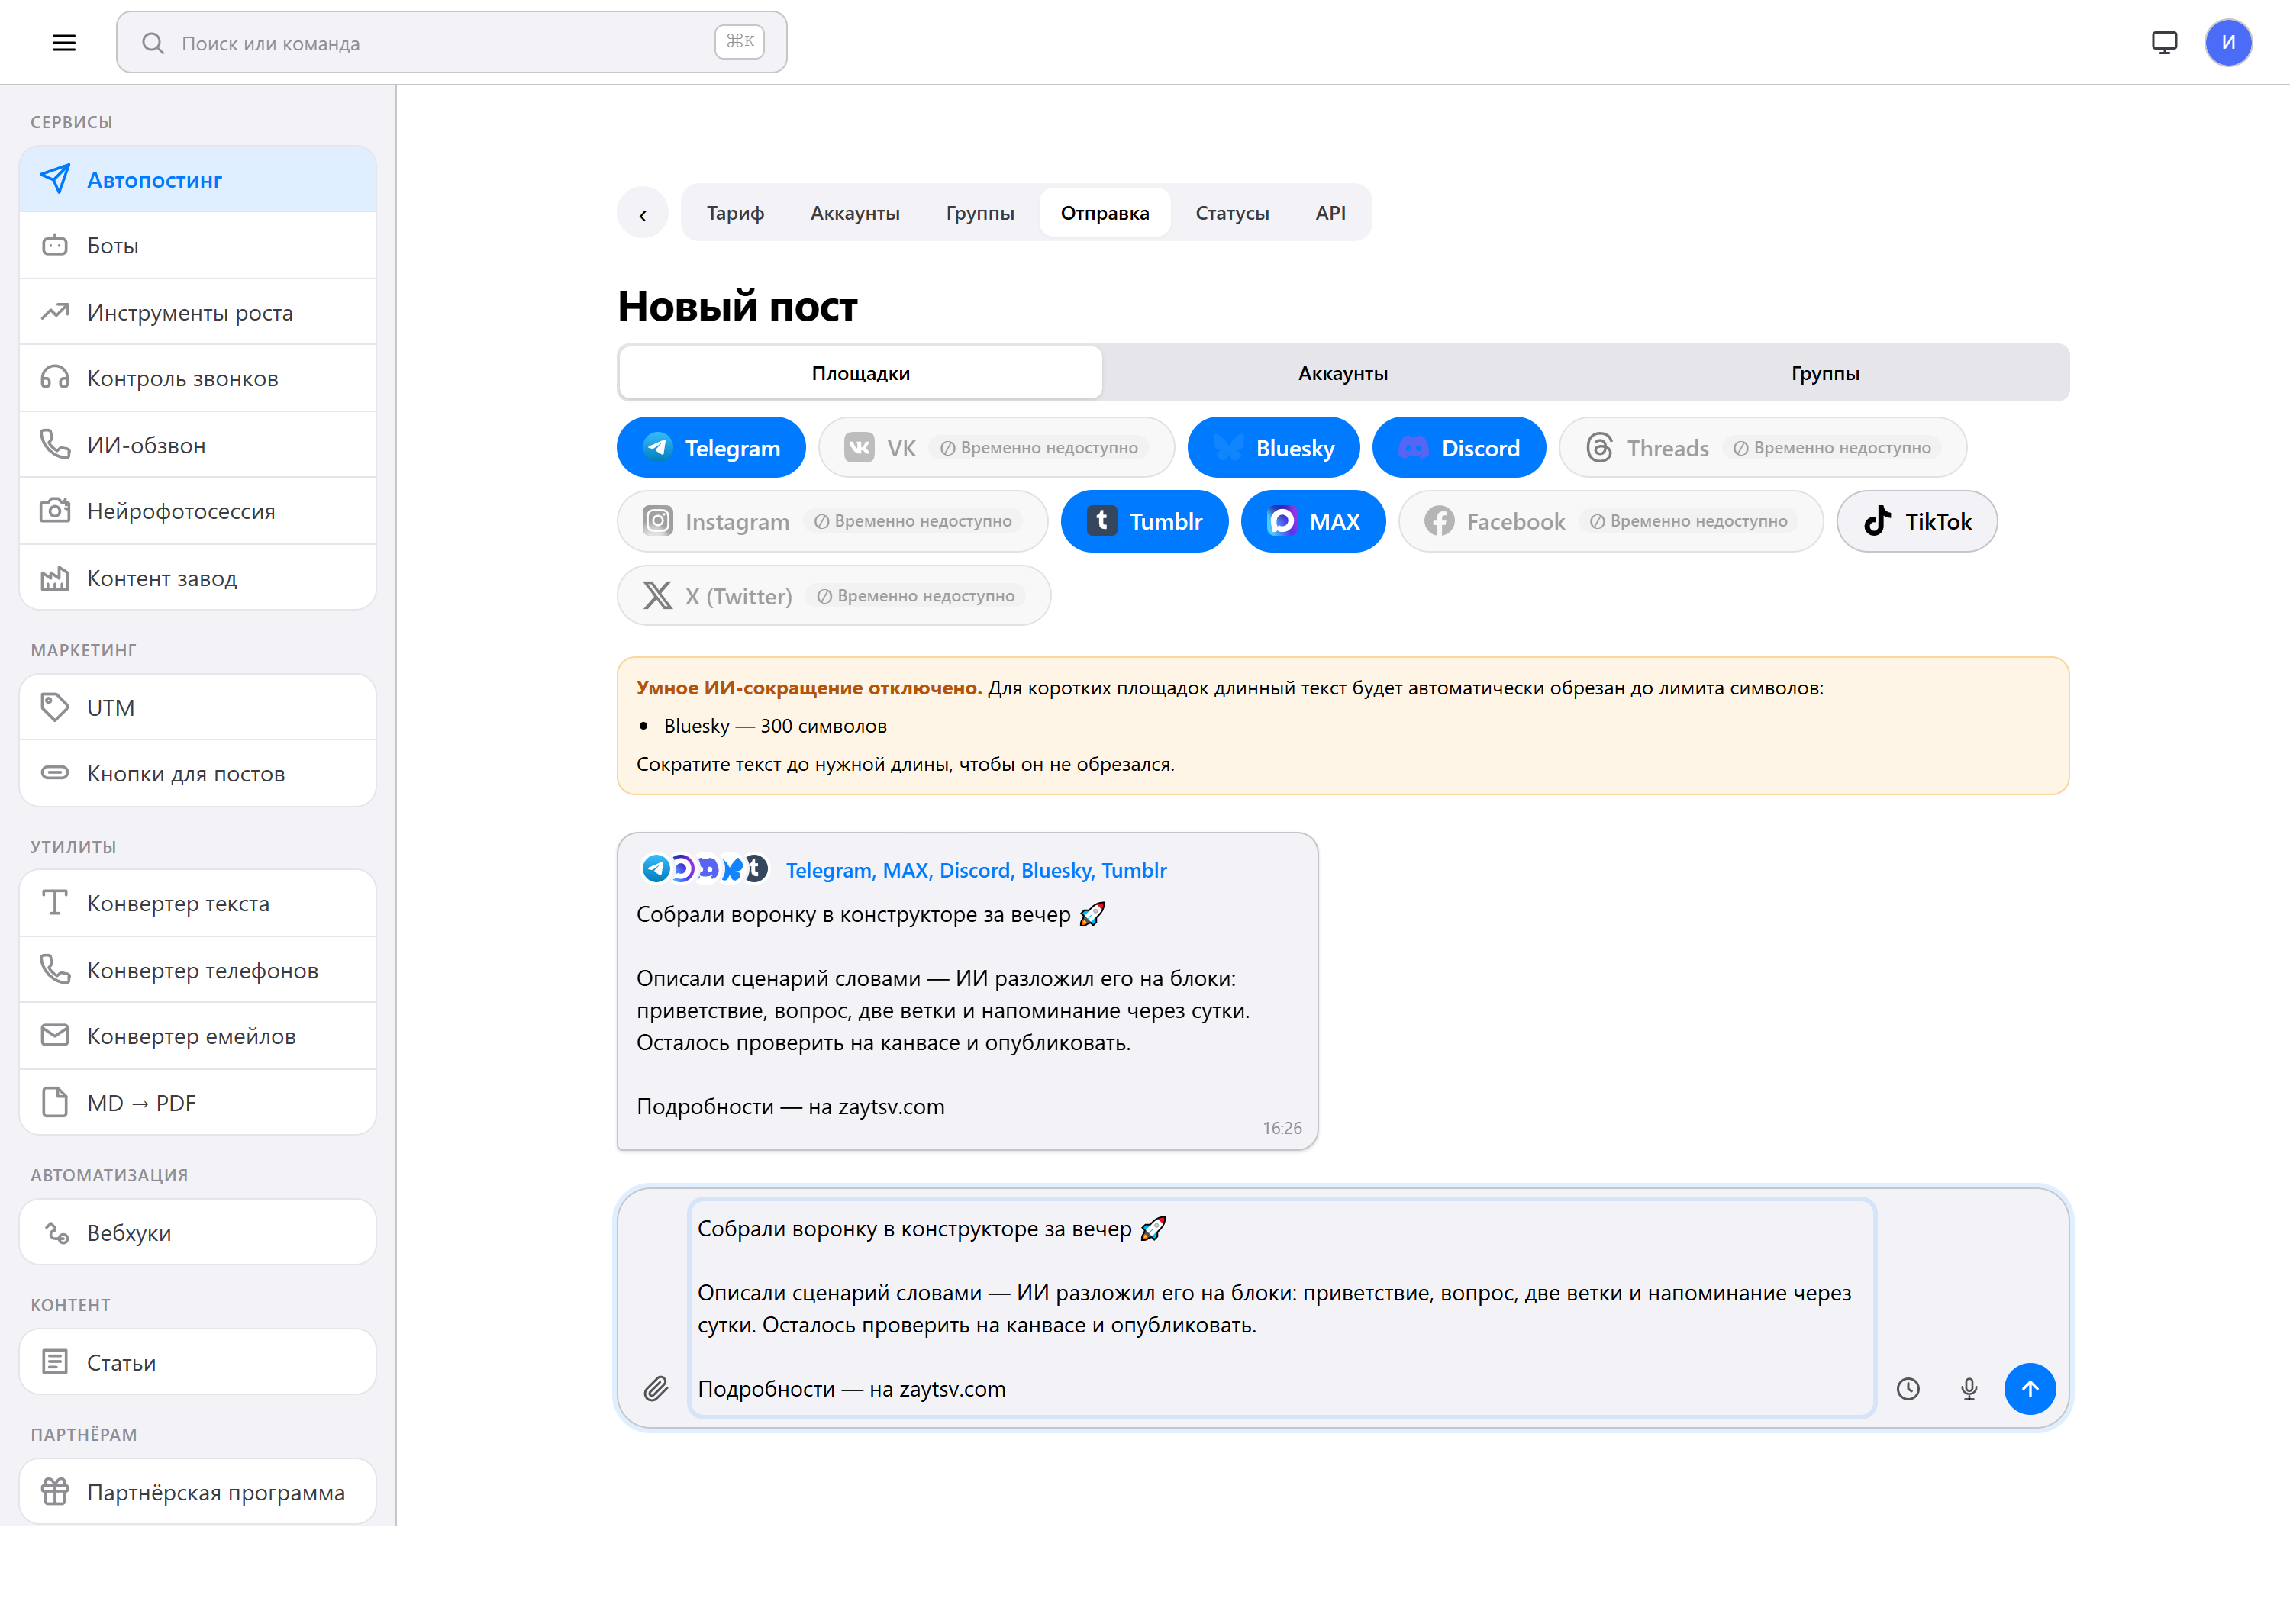Open Боты in the sidebar
The width and height of the screenshot is (2290, 1624).
pos(198,245)
